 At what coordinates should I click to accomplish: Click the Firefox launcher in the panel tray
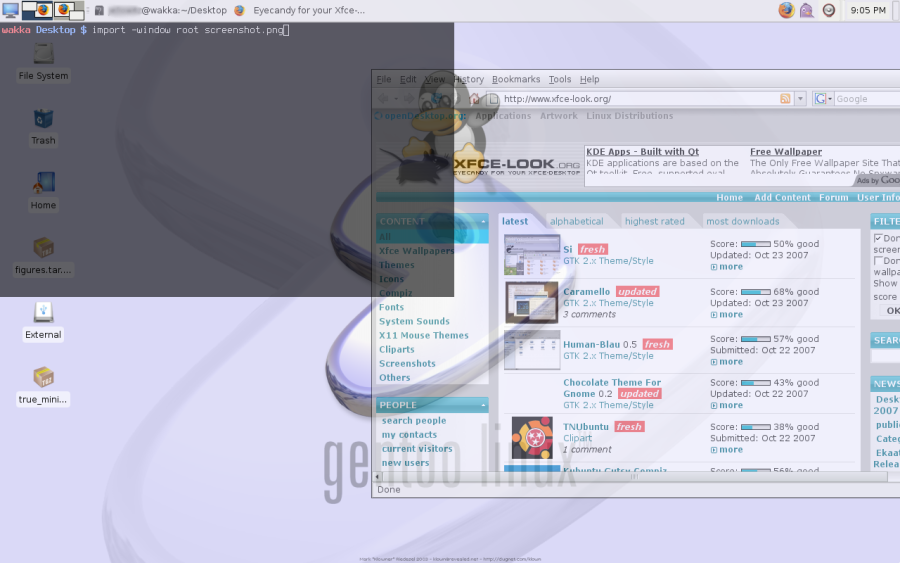(x=786, y=10)
